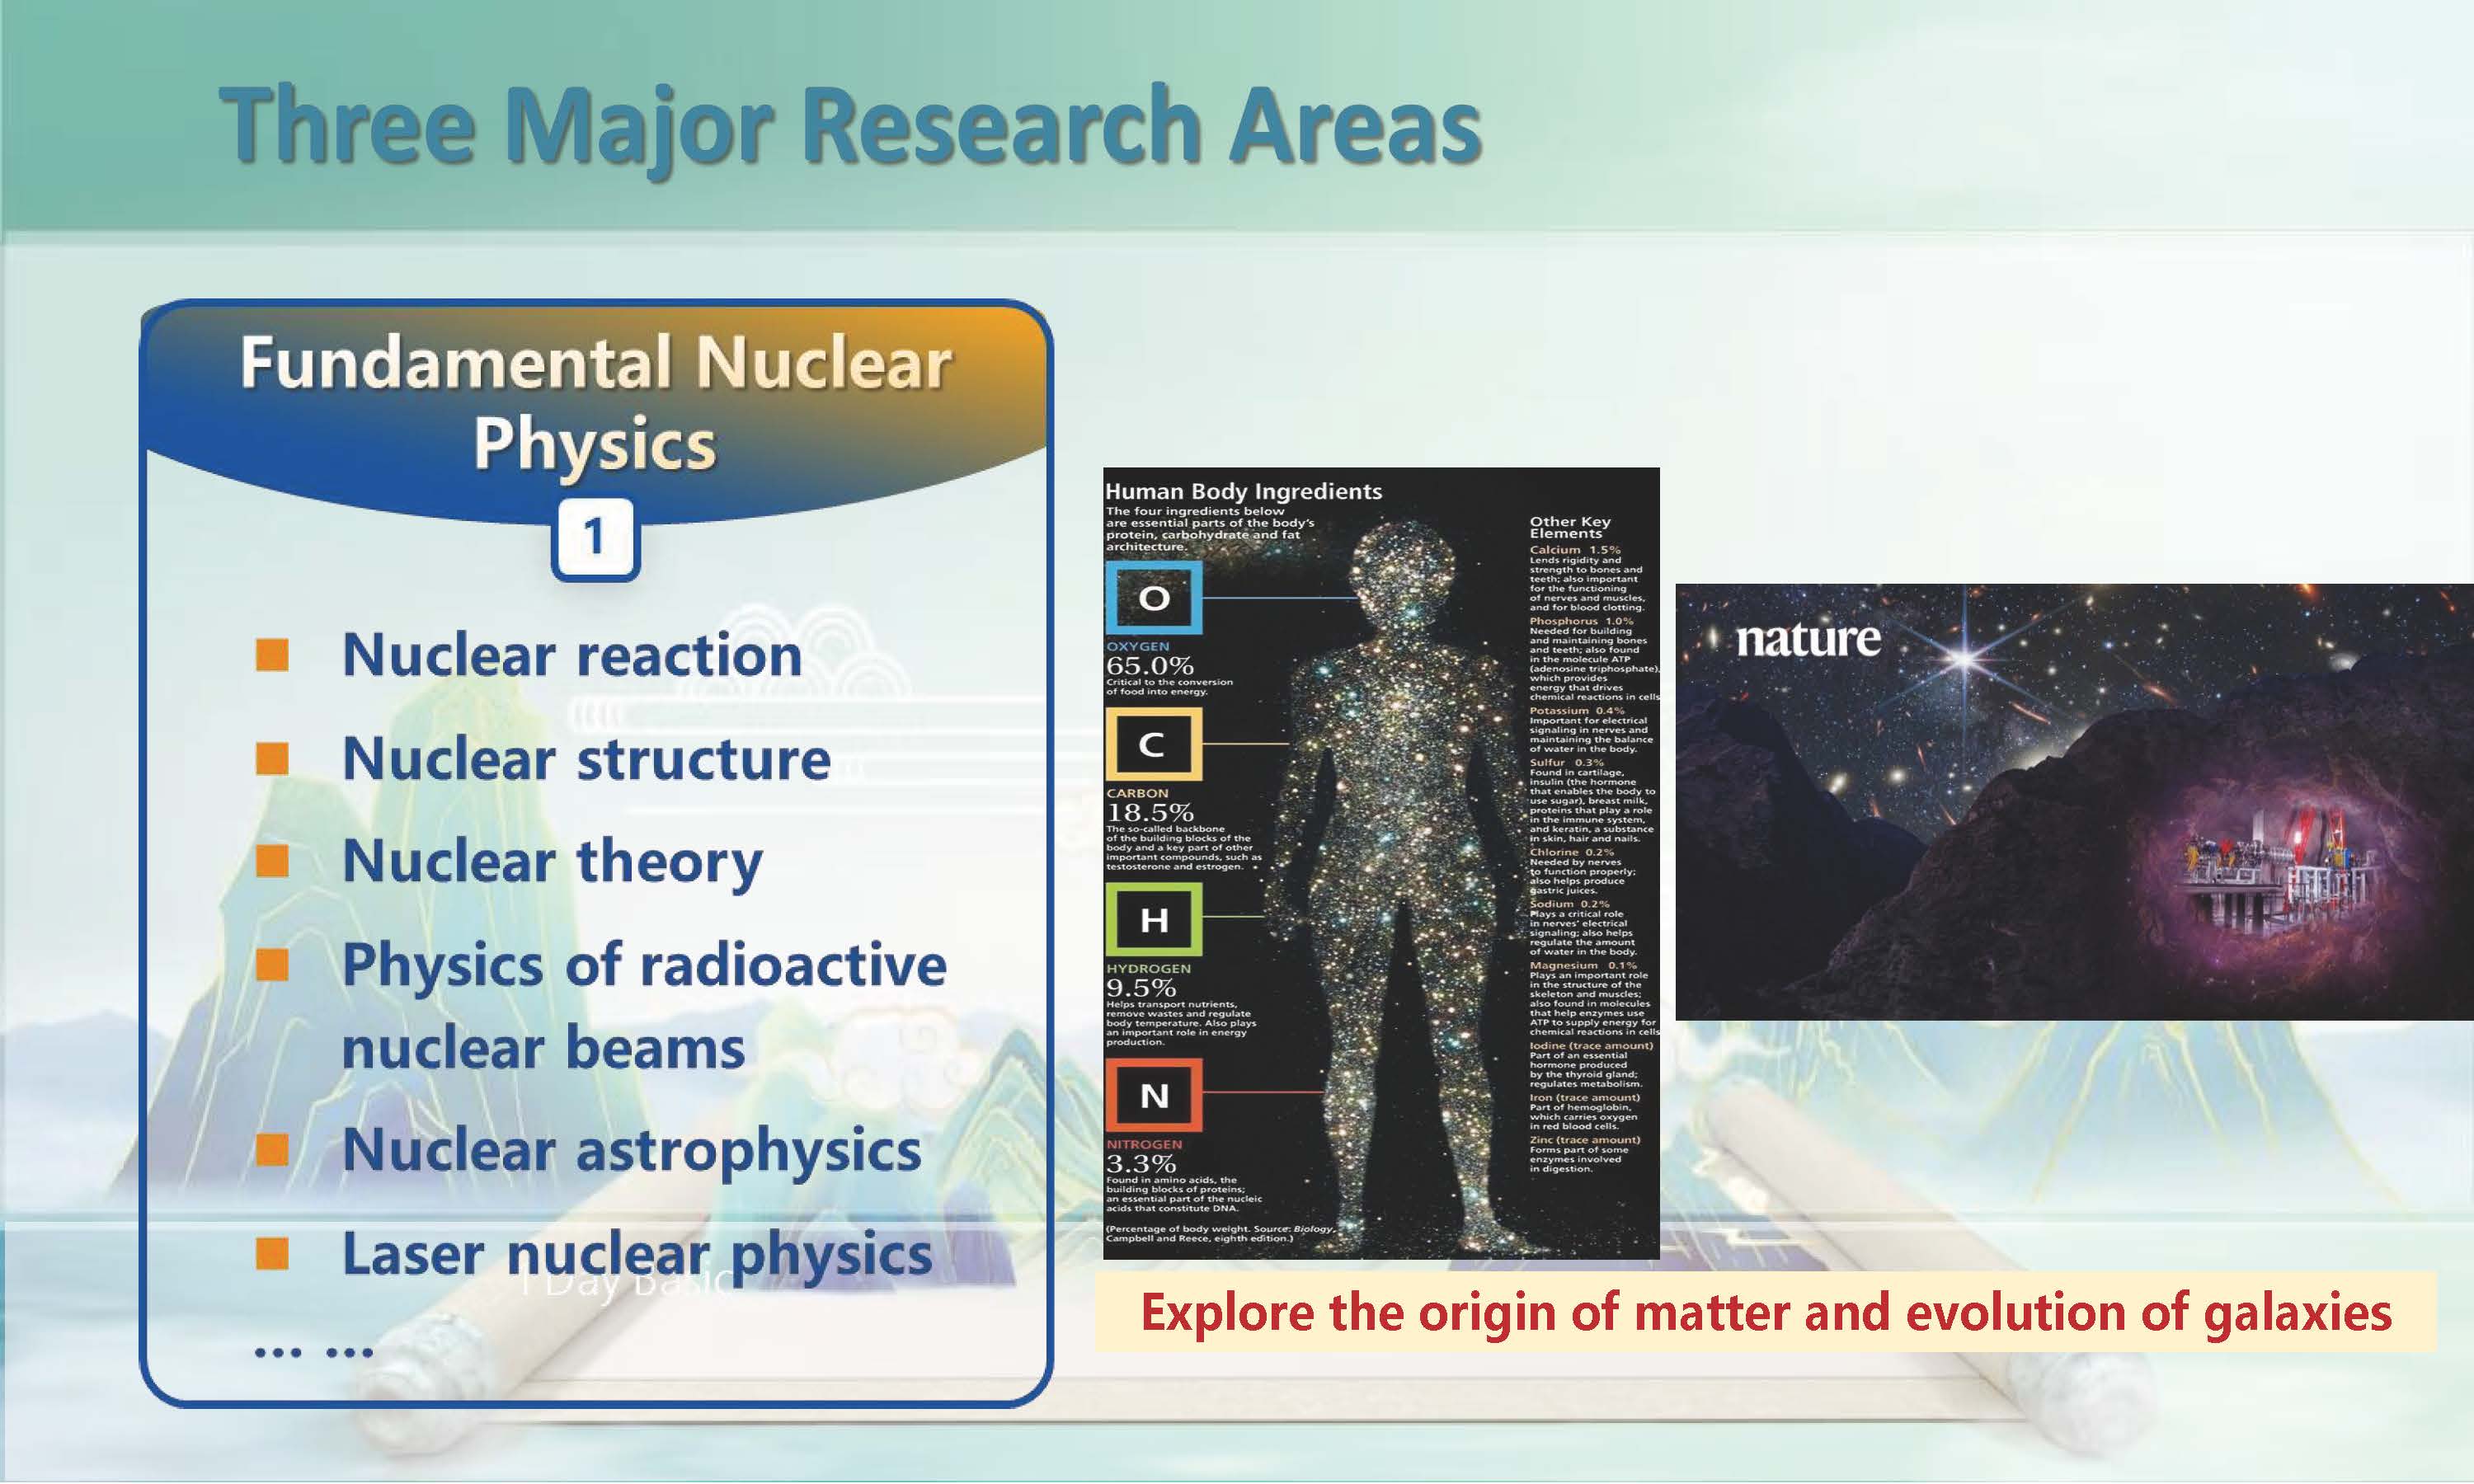Click the 'Phosphorus 1.0%' entry
This screenshot has width=2474, height=1484.
click(x=1581, y=621)
